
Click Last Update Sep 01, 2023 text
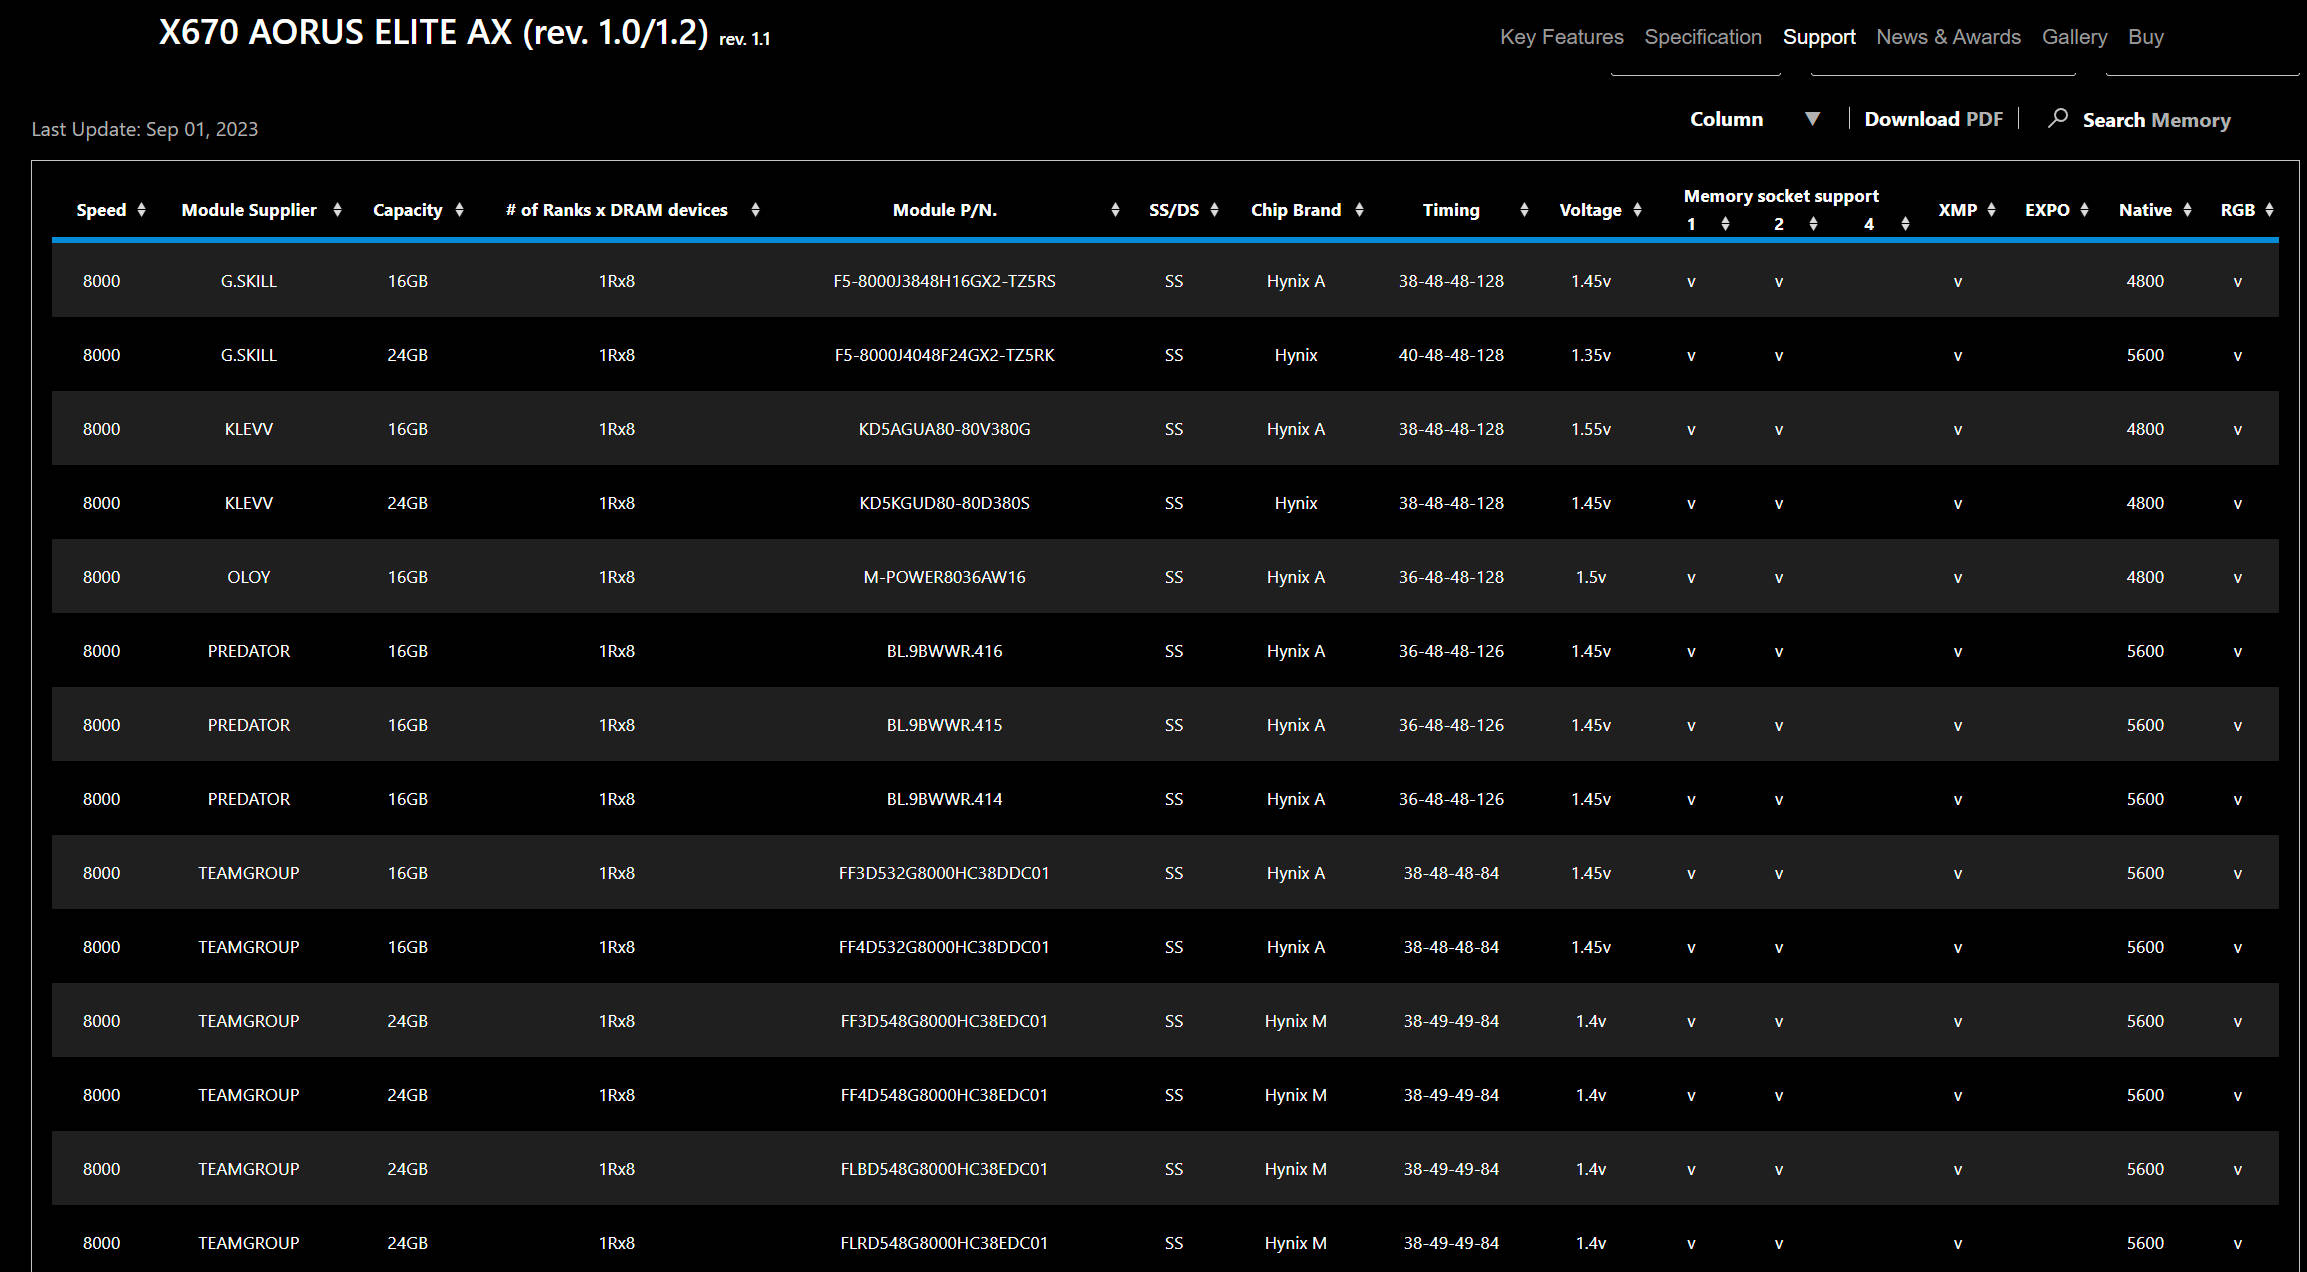(145, 129)
